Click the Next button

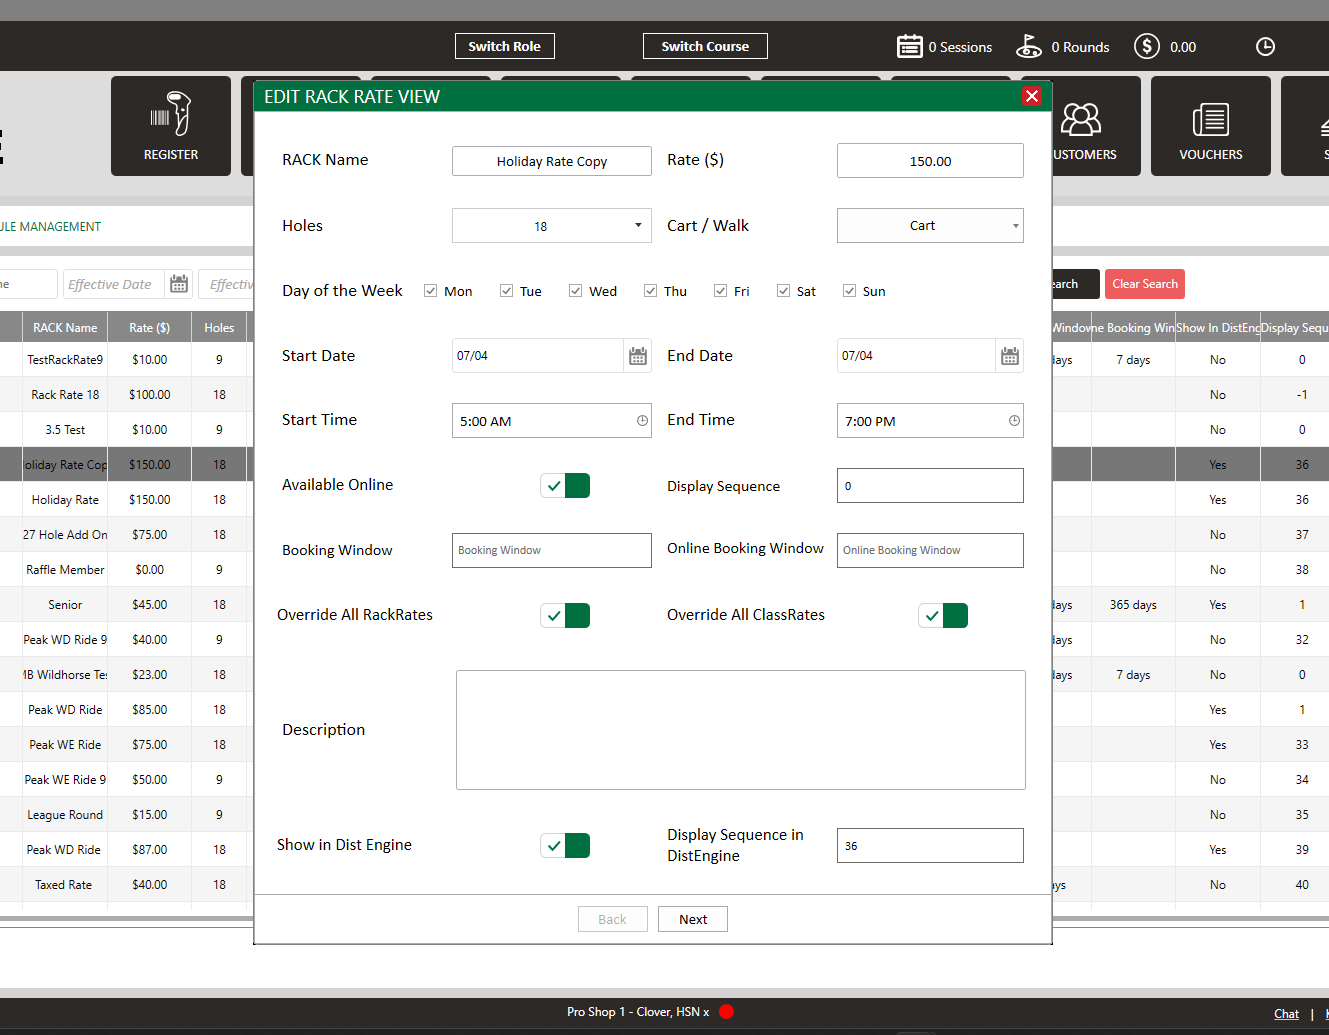pos(692,920)
